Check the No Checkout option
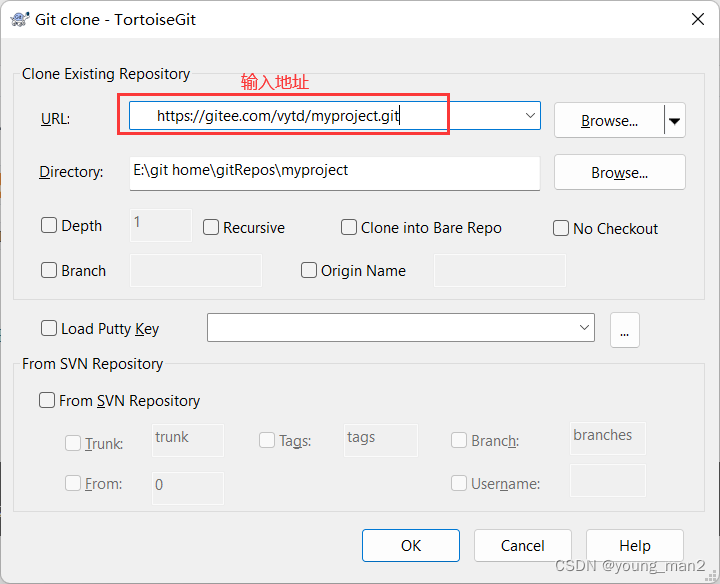This screenshot has height=584, width=720. tap(561, 228)
